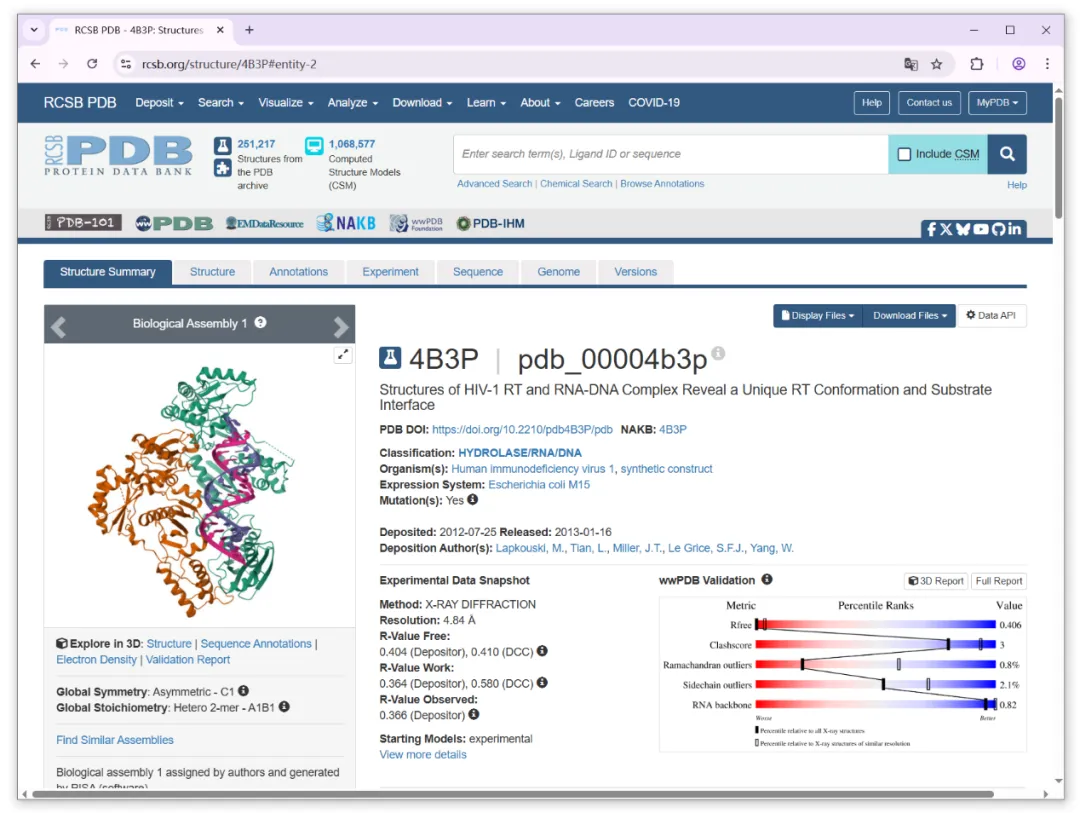Image resolution: width=1080 pixels, height=813 pixels.
Task: Click the PDB-IHM logo
Action: tap(490, 223)
